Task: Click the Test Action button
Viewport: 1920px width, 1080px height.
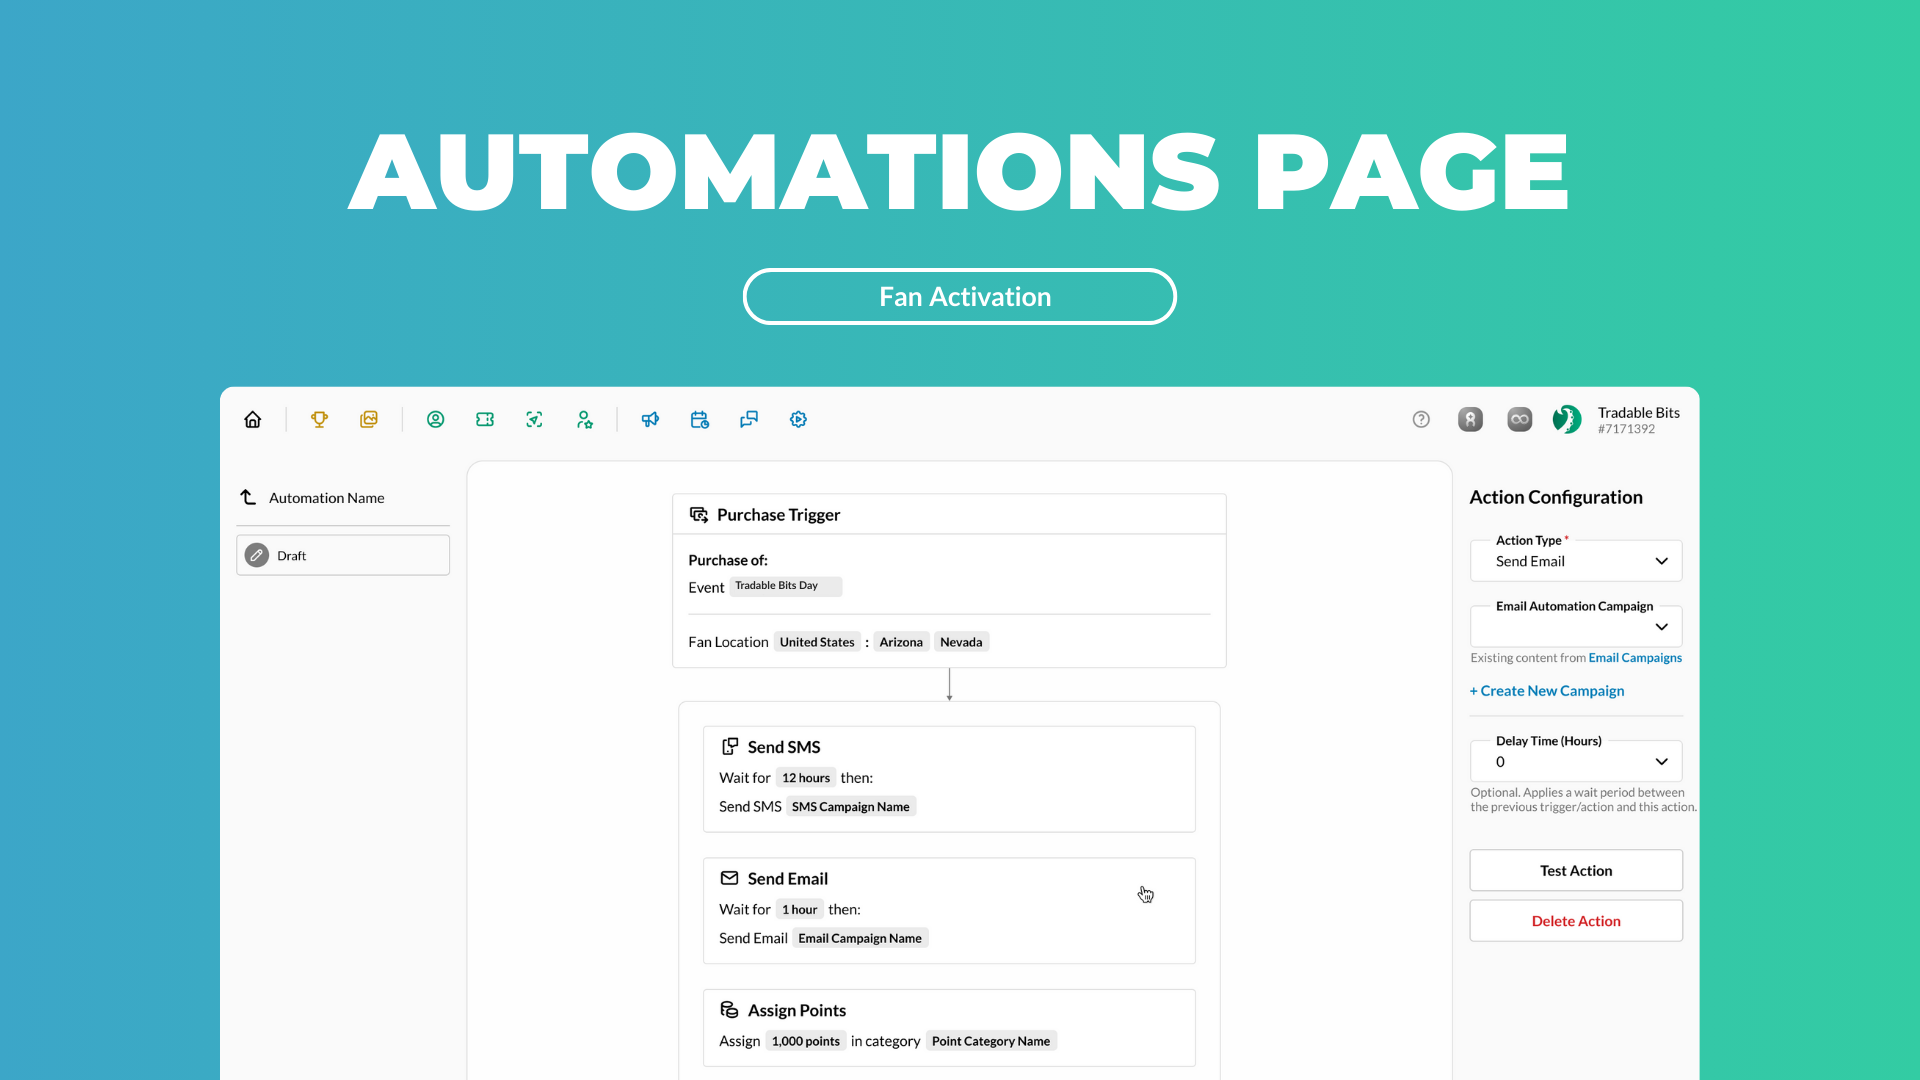Action: 1576,871
